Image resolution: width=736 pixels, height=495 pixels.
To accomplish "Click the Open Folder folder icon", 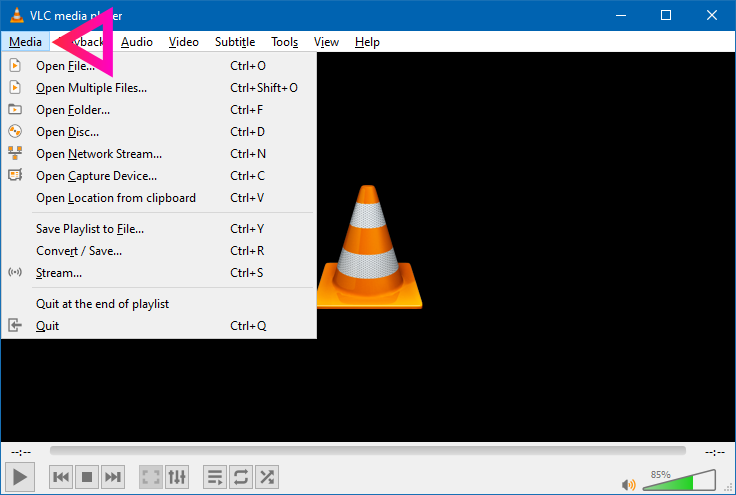I will click(15, 109).
